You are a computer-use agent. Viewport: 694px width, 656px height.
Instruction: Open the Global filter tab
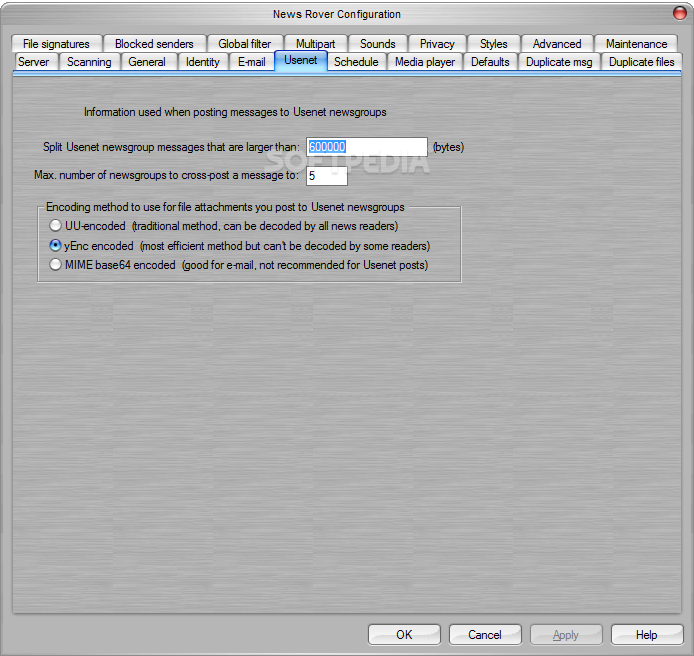(245, 44)
